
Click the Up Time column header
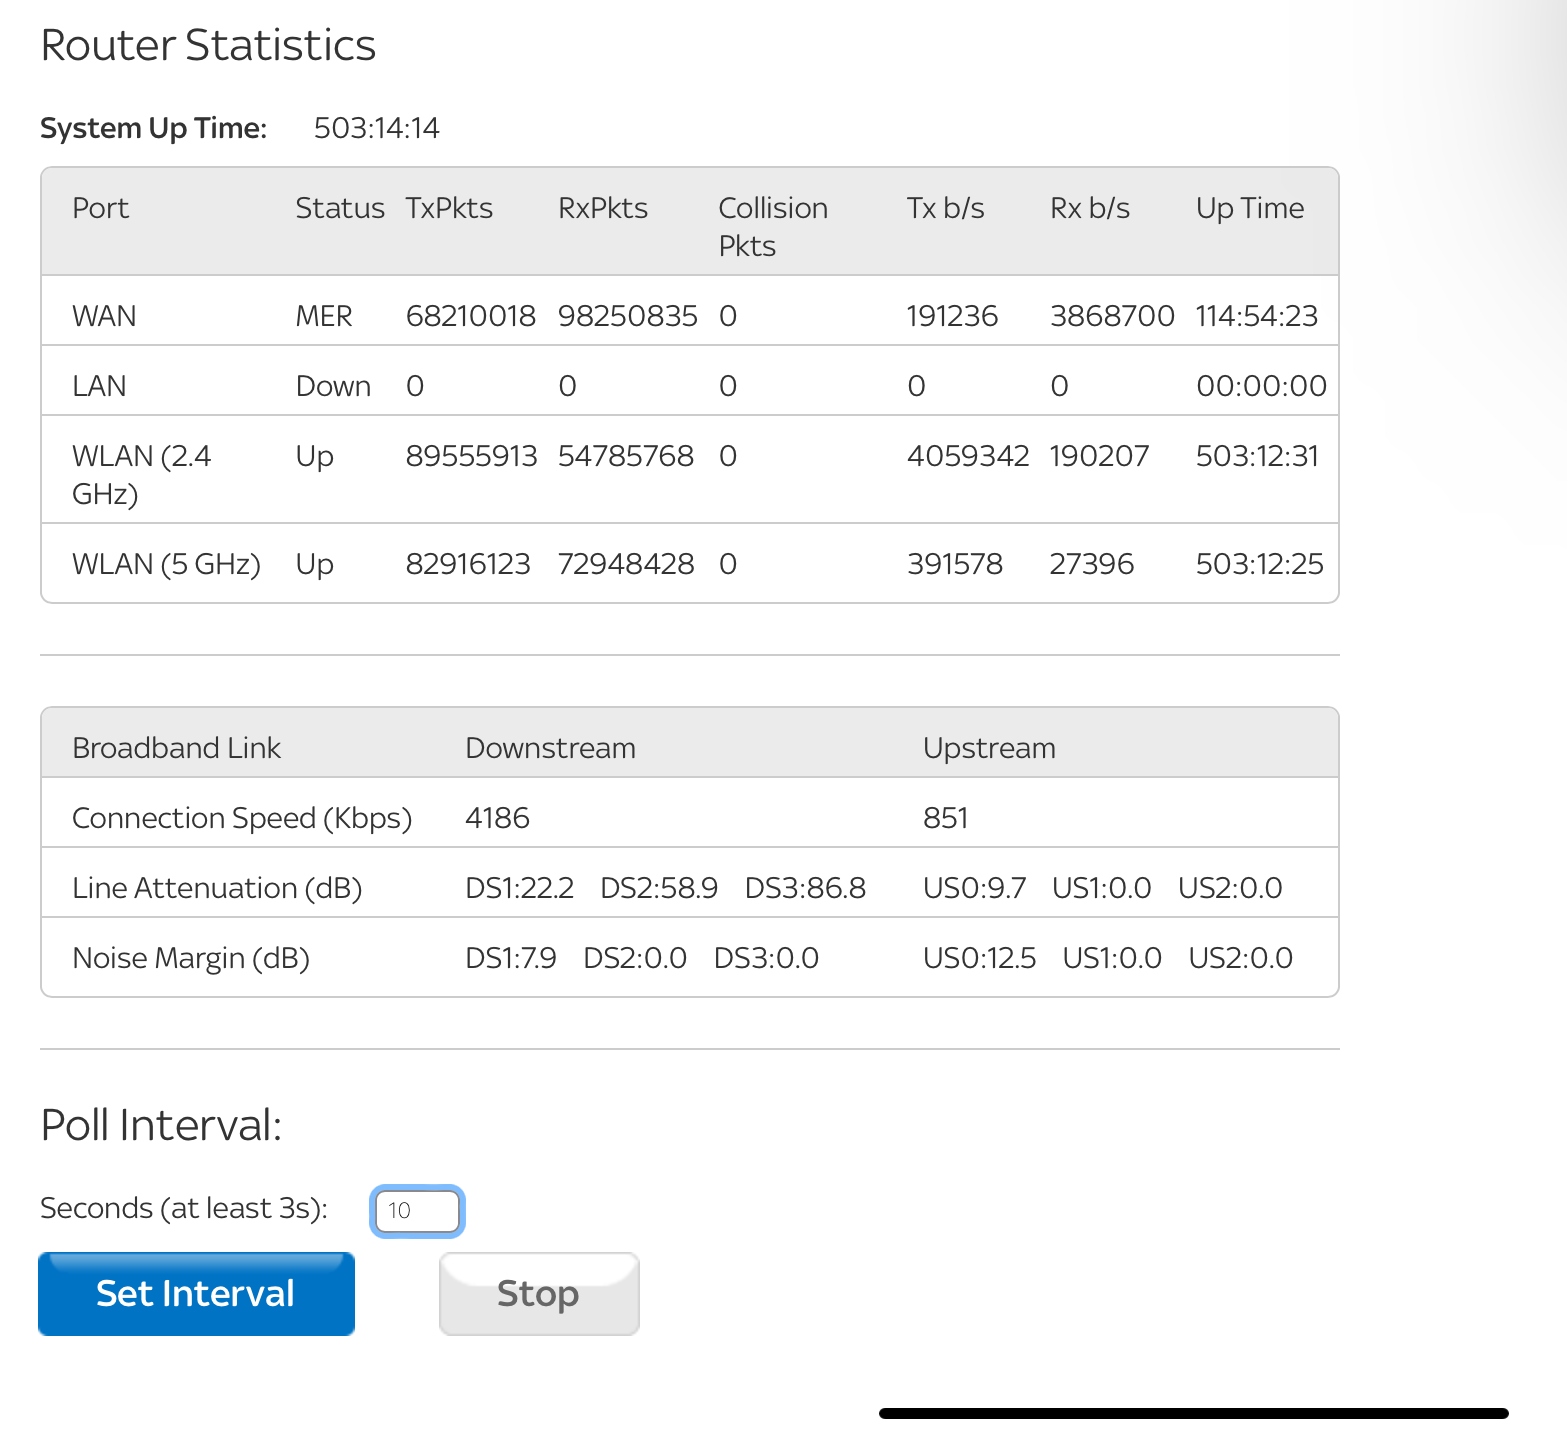point(1249,208)
